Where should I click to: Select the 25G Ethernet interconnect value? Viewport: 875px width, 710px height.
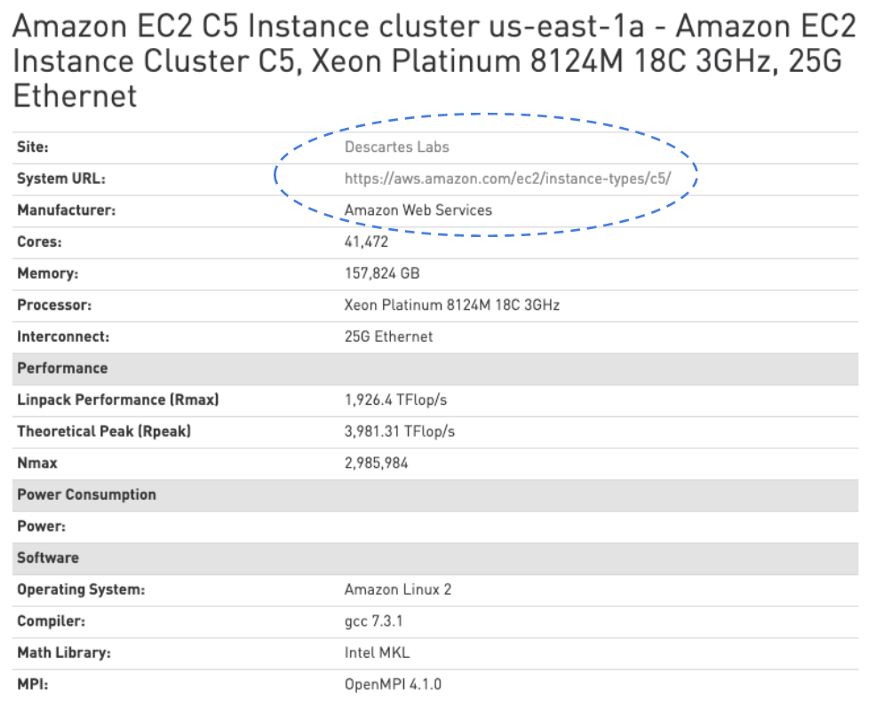click(x=388, y=337)
